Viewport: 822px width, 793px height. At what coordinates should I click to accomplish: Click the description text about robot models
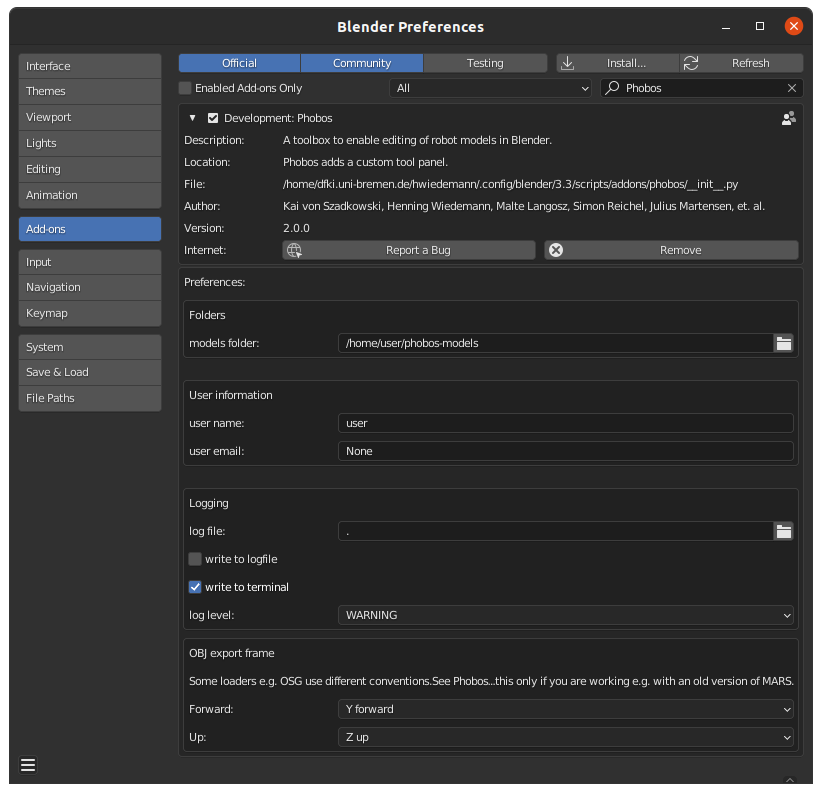click(x=417, y=140)
